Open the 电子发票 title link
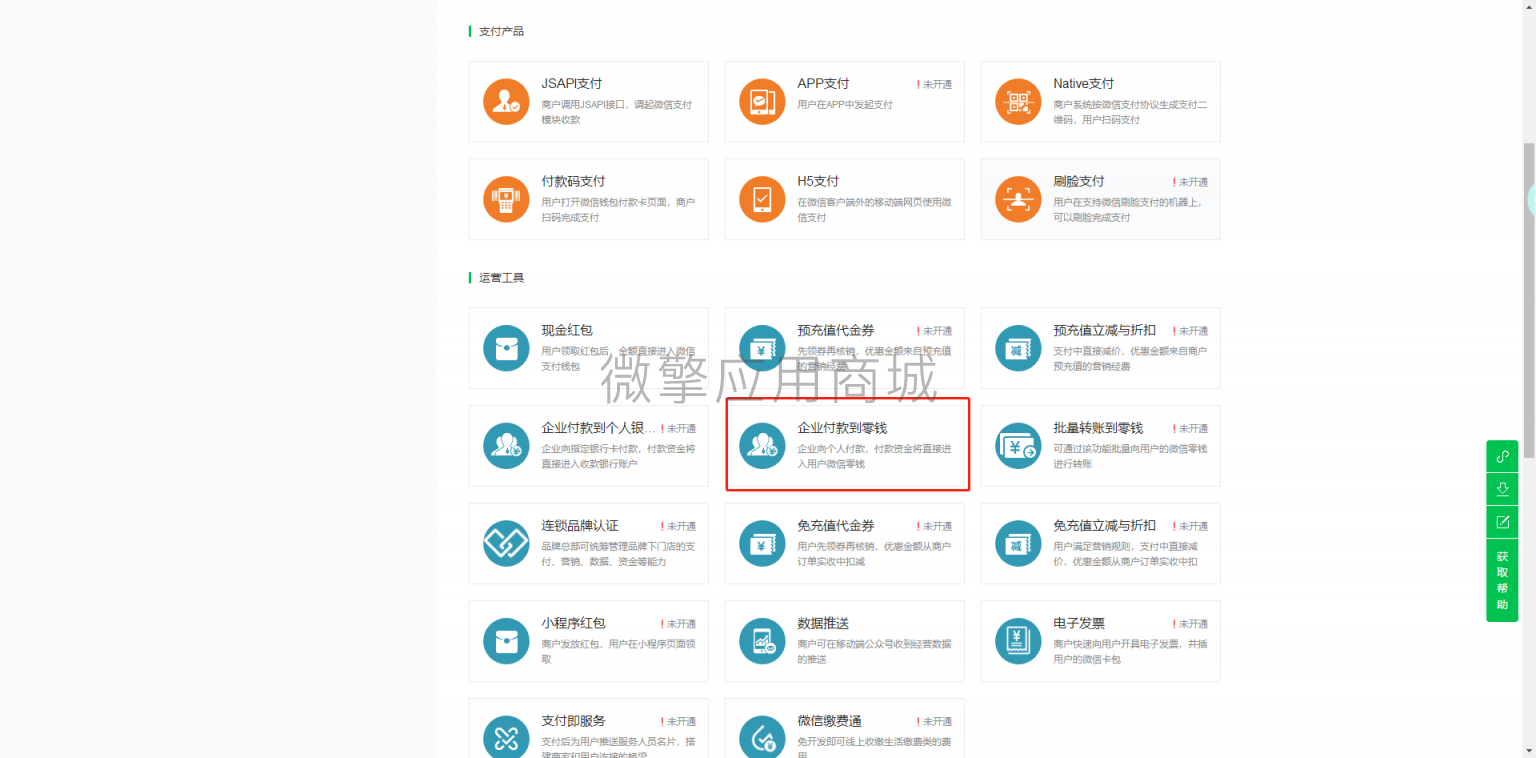The image size is (1536, 758). click(1079, 623)
